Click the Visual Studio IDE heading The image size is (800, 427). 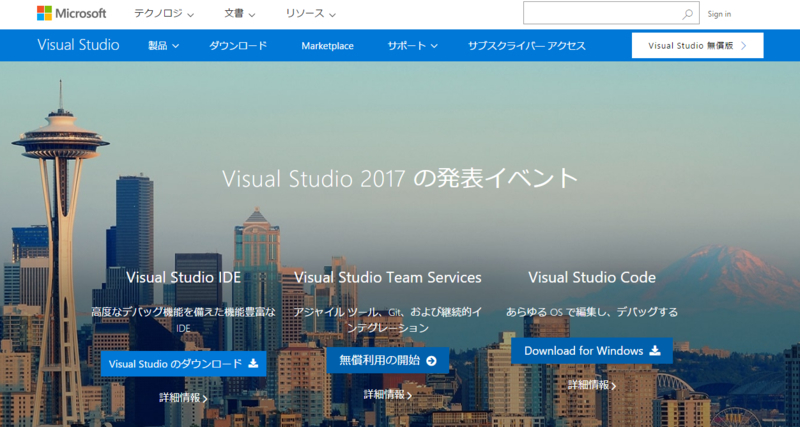coord(183,278)
